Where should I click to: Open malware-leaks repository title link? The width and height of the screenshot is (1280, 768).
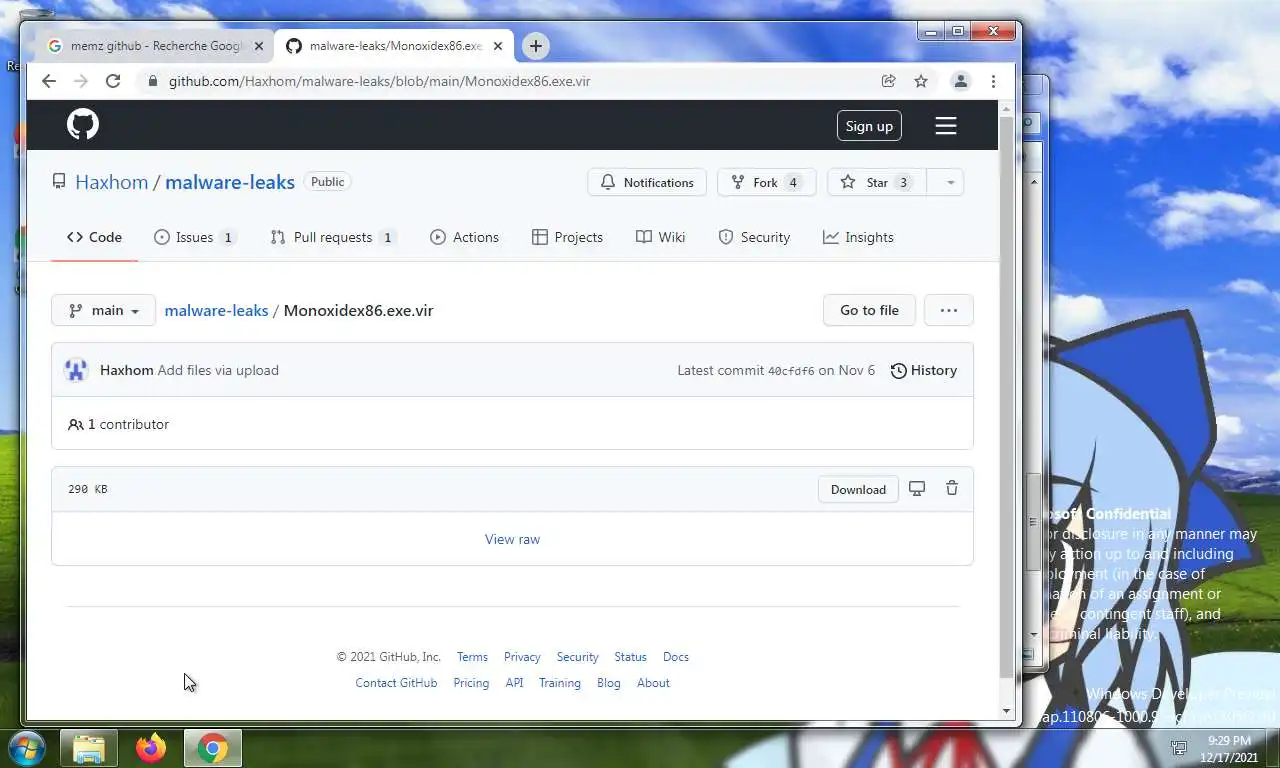pos(230,182)
